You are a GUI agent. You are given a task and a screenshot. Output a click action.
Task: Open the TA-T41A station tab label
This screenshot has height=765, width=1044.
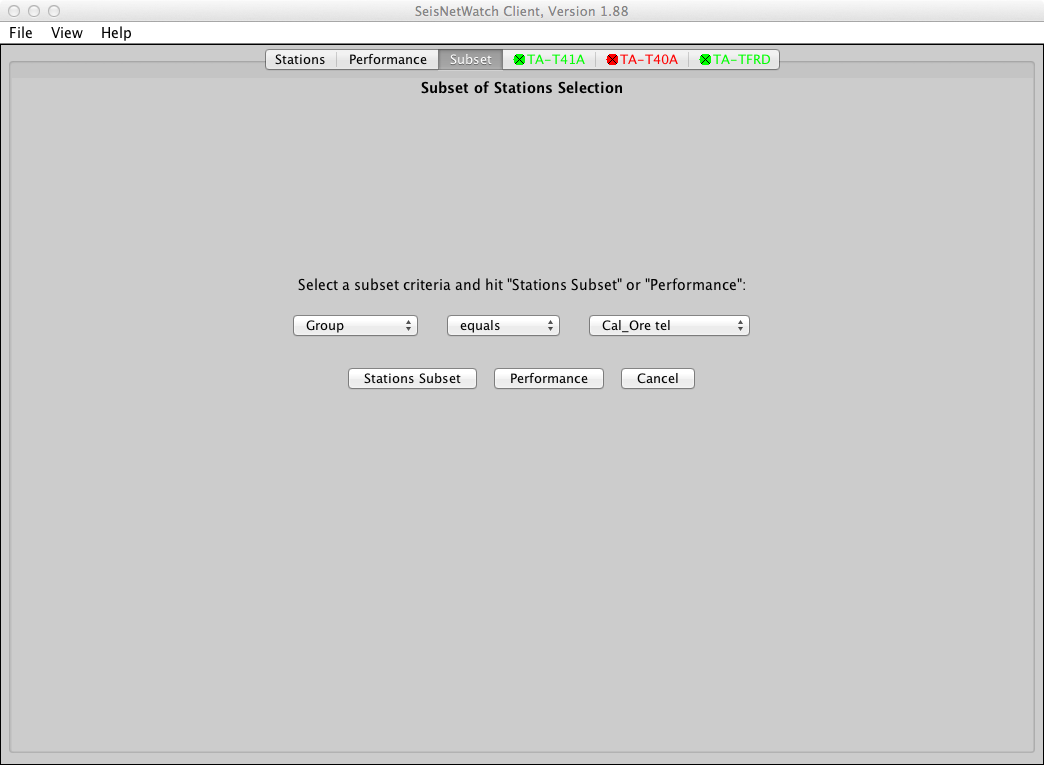coord(556,60)
